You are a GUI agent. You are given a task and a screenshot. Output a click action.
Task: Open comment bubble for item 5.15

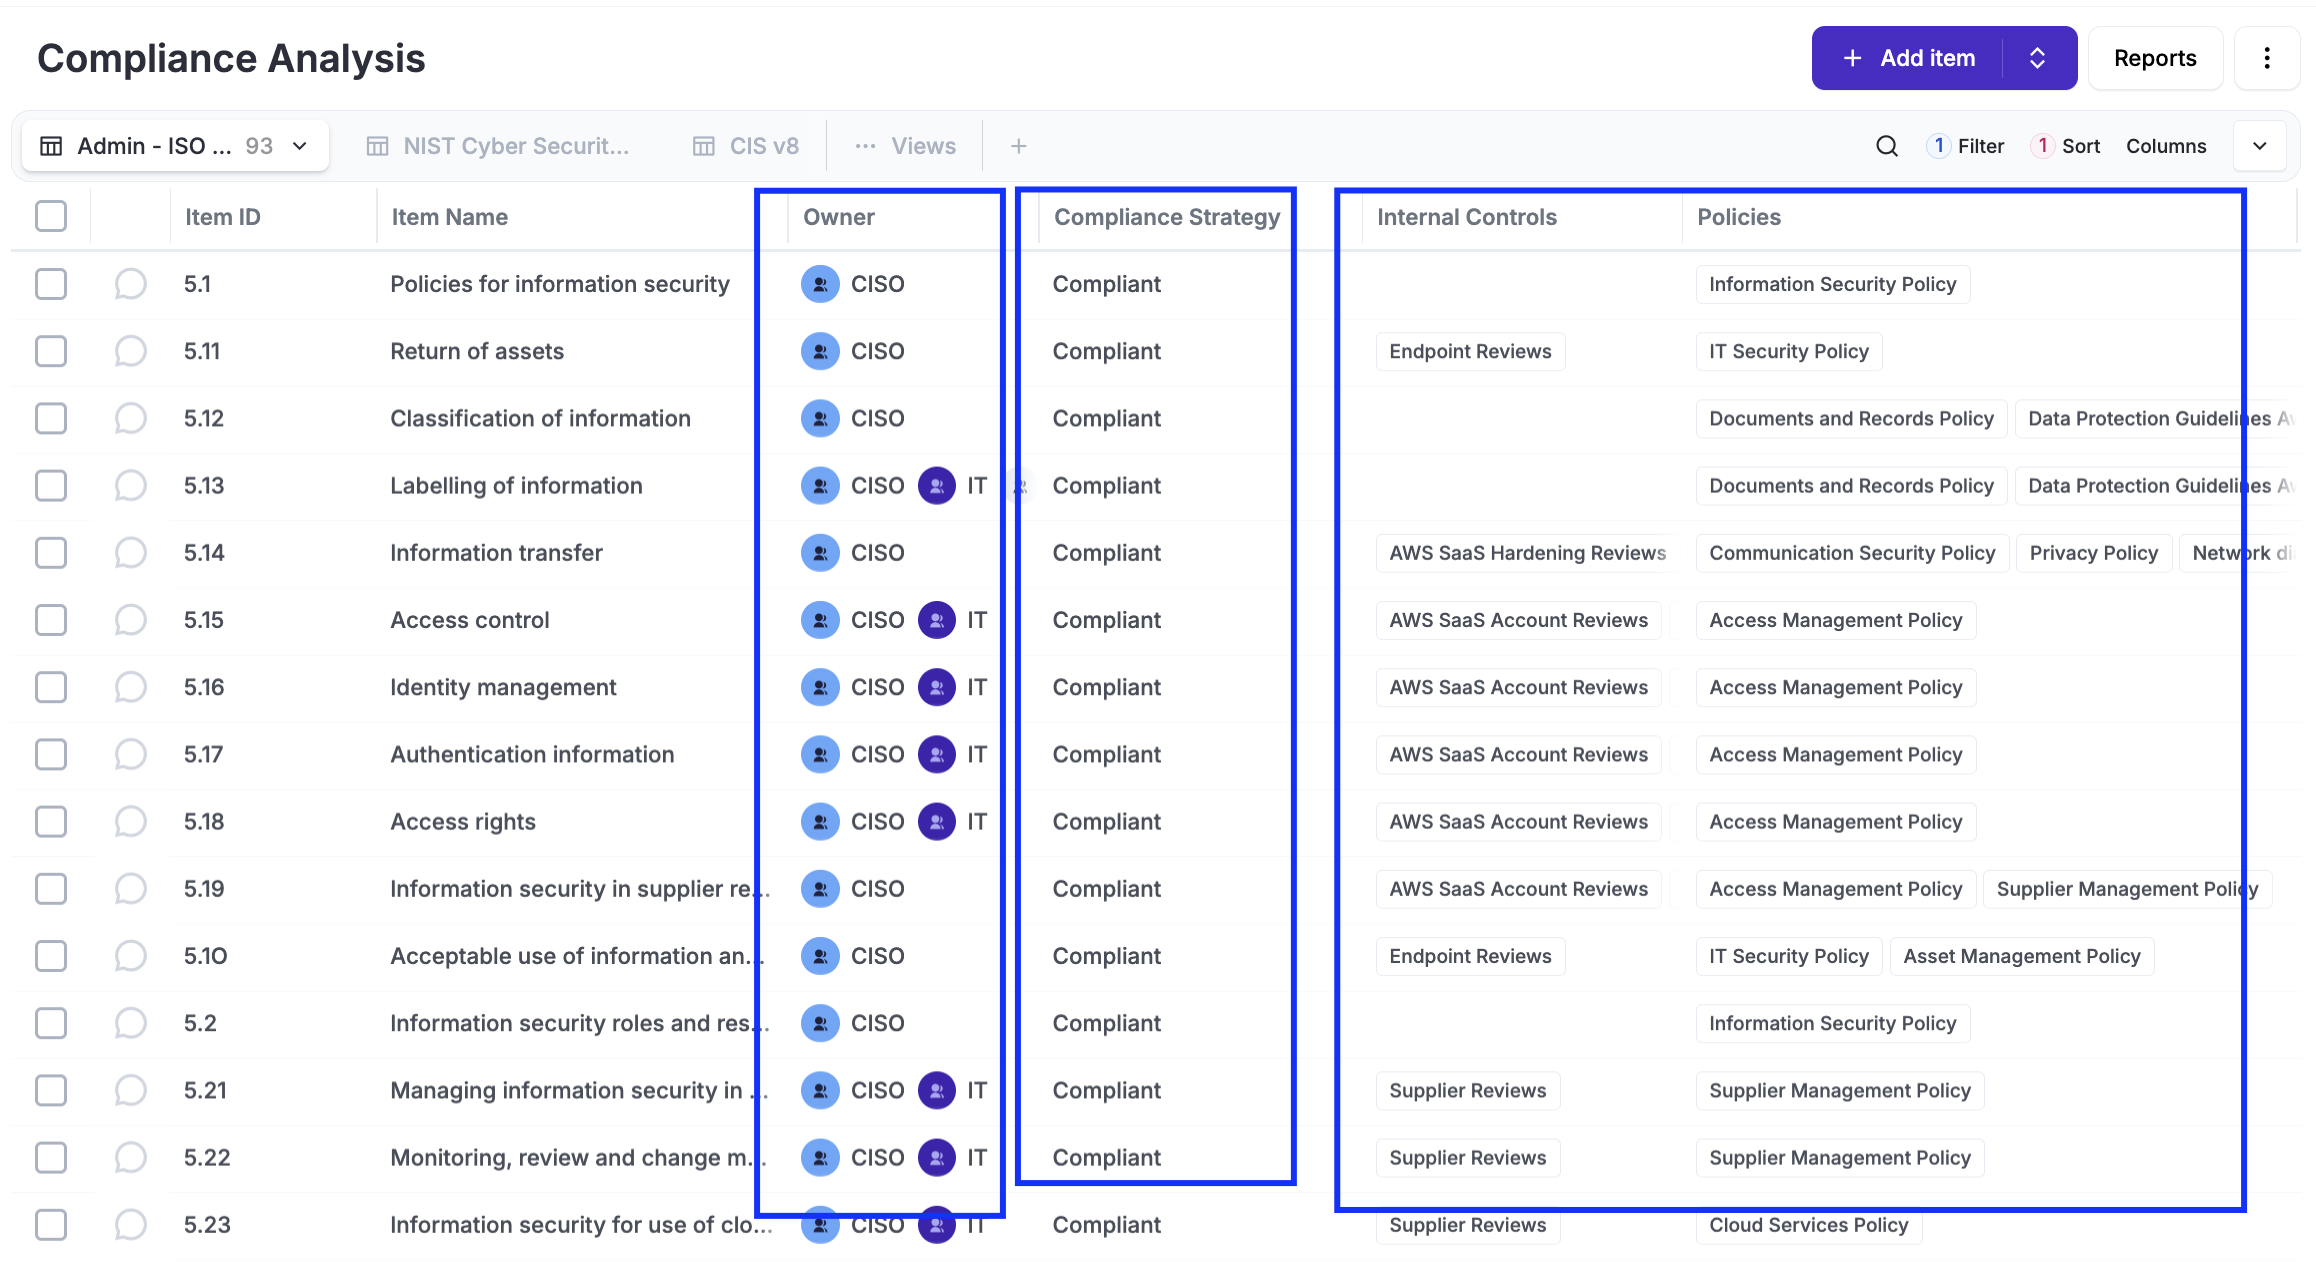(130, 620)
